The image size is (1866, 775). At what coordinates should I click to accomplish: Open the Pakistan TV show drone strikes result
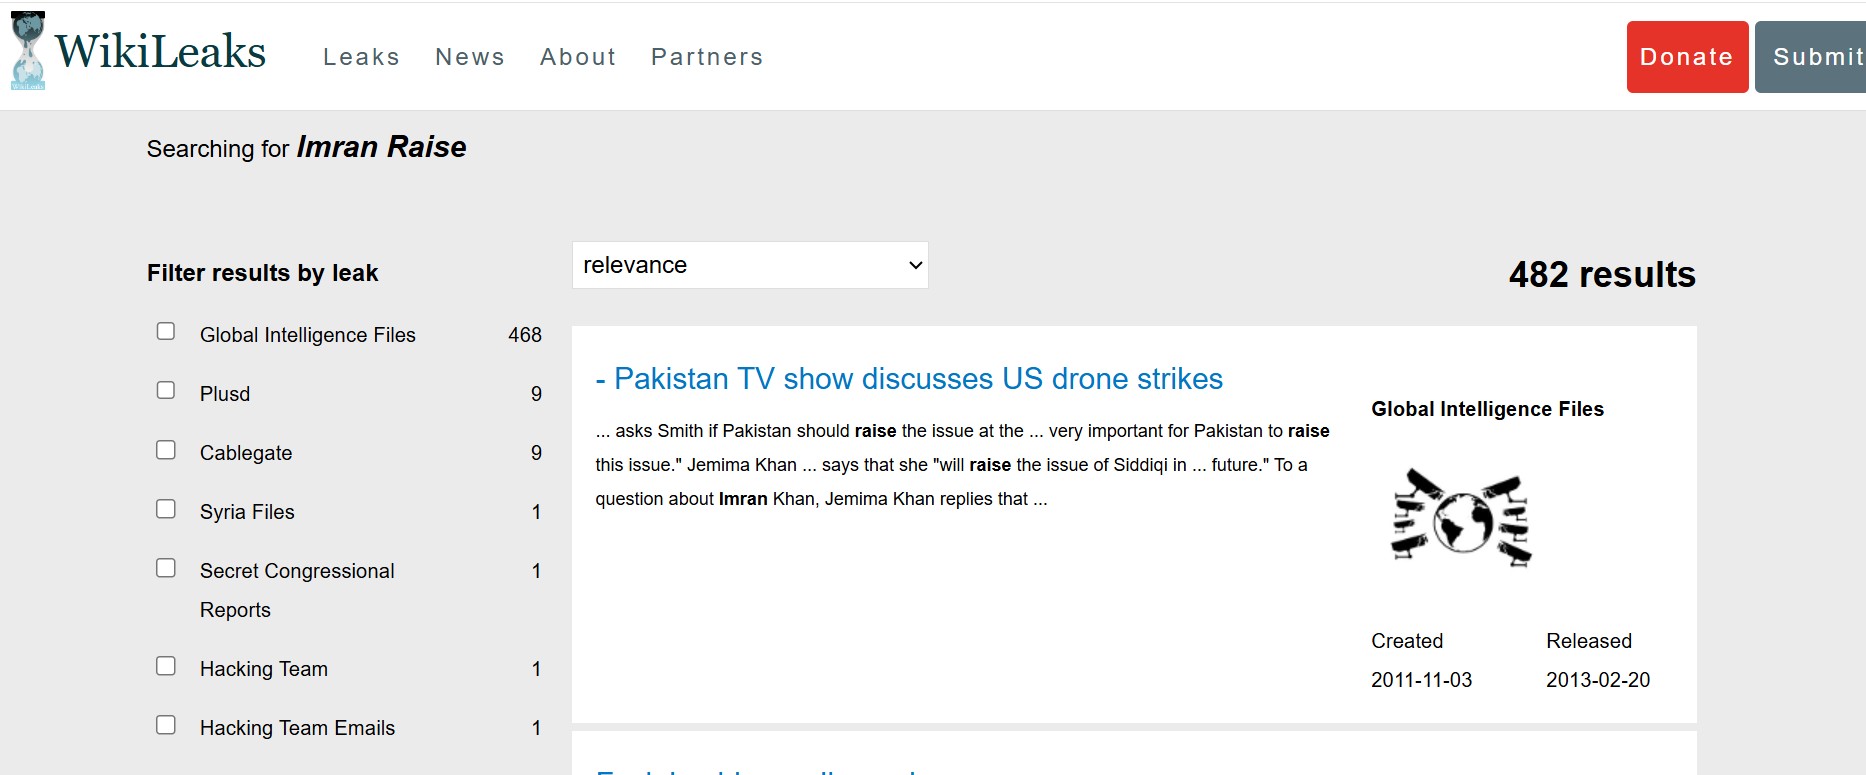[x=918, y=379]
